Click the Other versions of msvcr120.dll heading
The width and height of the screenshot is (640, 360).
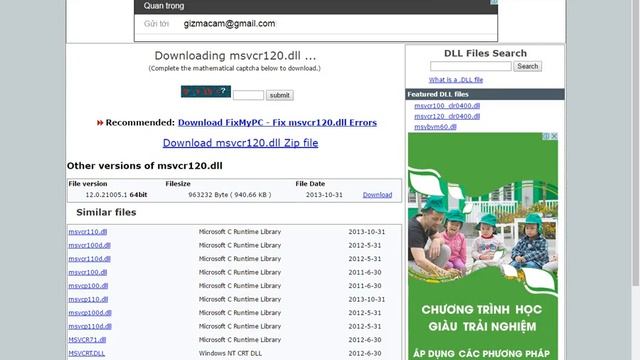(145, 166)
